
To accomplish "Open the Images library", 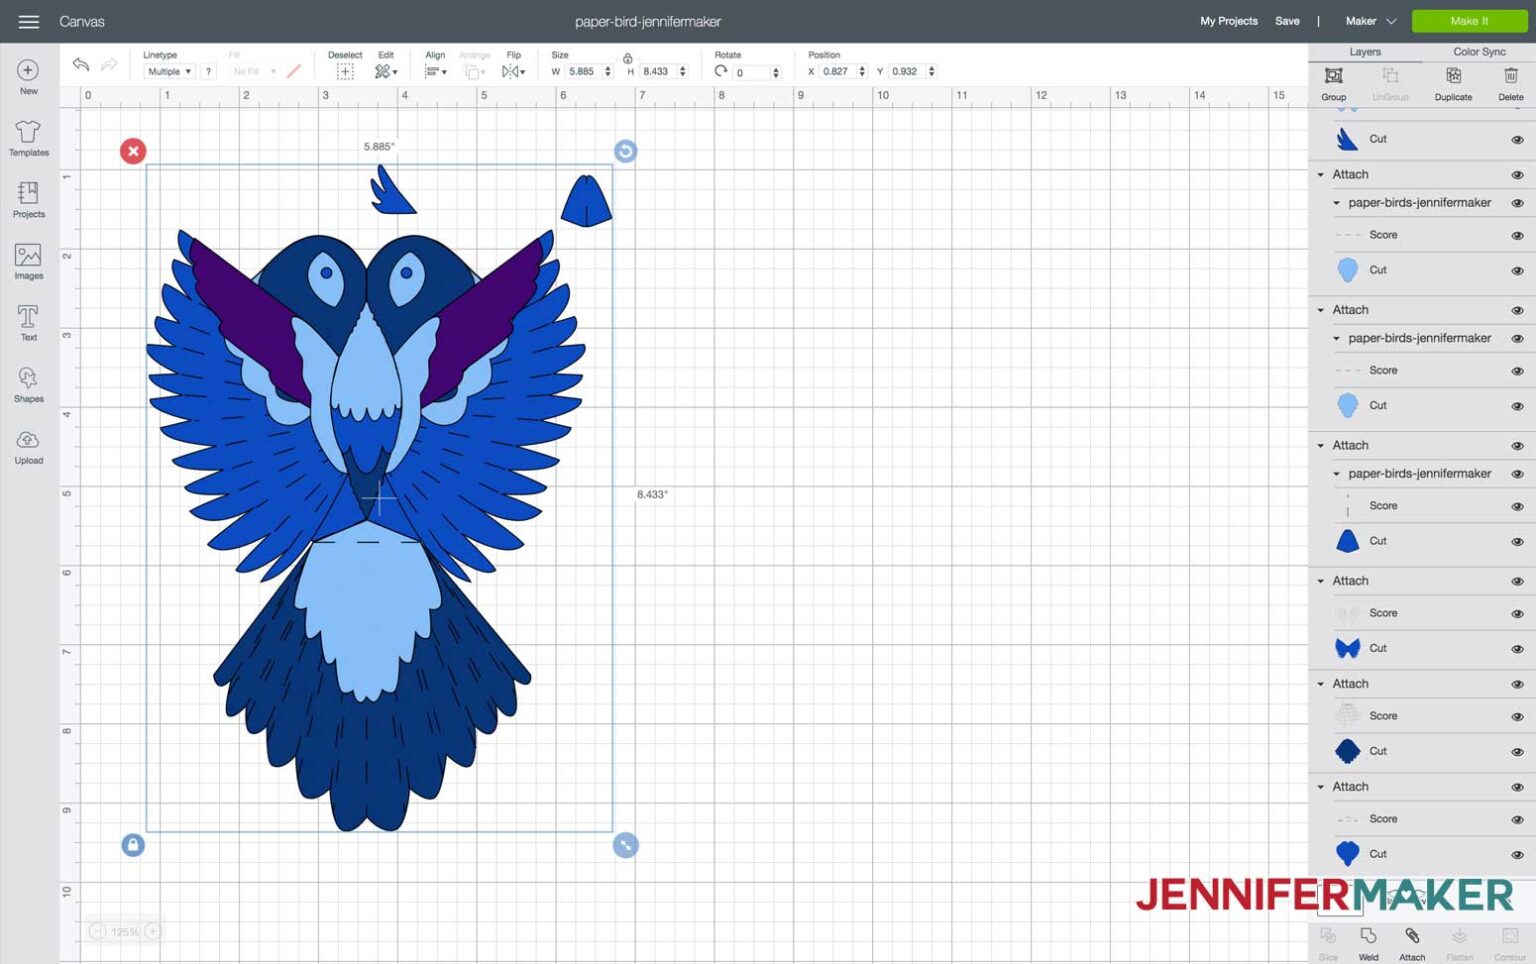I will point(28,262).
